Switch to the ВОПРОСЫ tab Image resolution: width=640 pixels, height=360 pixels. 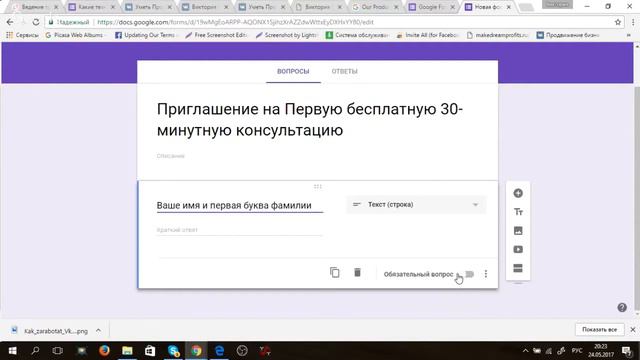click(293, 71)
